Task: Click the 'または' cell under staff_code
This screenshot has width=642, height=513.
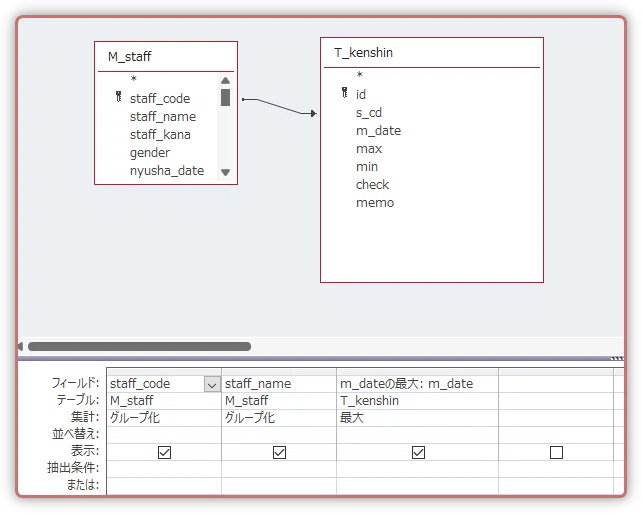Action: pyautogui.click(x=164, y=486)
